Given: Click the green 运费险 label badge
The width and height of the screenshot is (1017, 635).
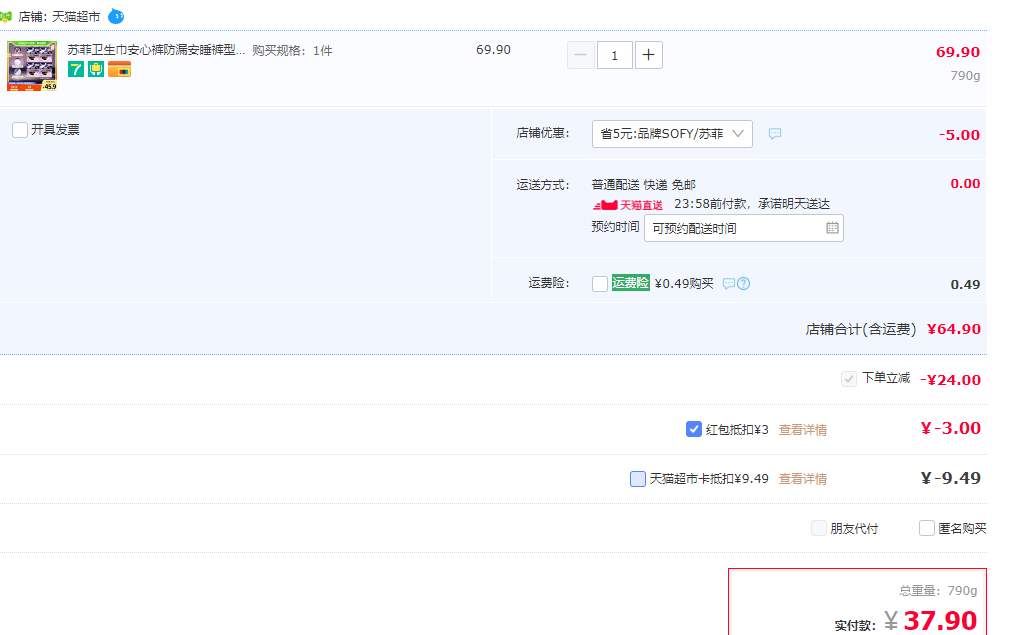Looking at the screenshot, I should tap(630, 283).
